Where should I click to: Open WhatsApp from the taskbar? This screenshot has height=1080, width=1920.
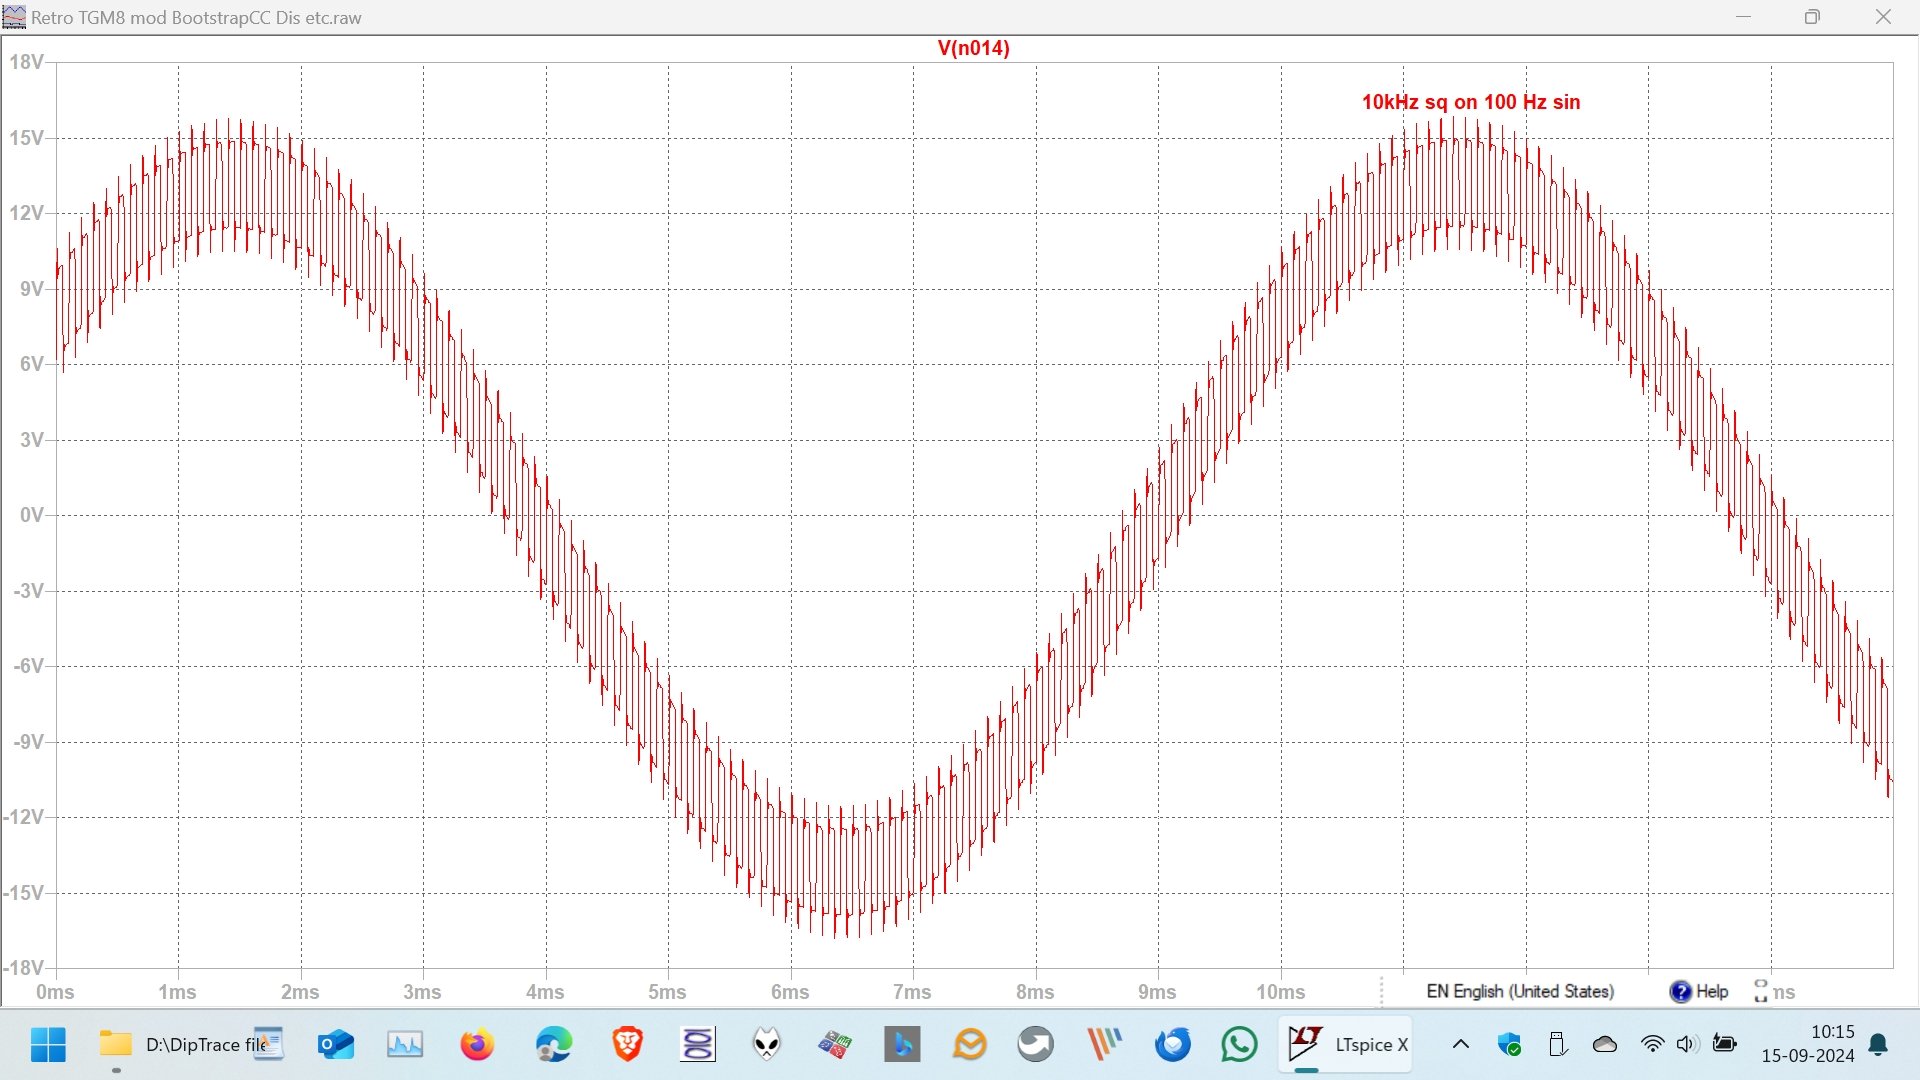1240,1045
